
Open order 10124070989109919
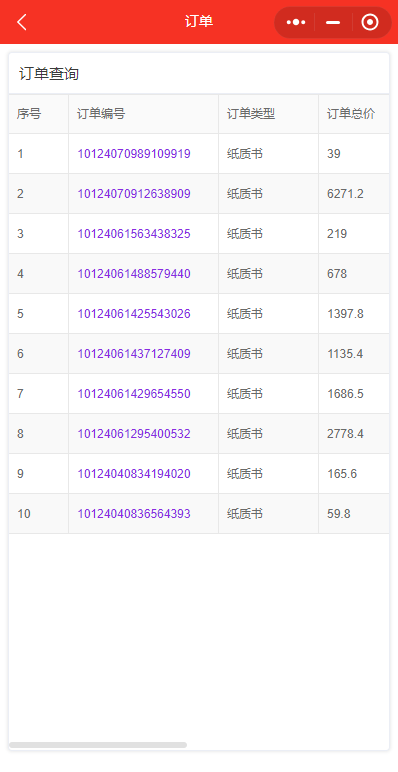tap(134, 154)
